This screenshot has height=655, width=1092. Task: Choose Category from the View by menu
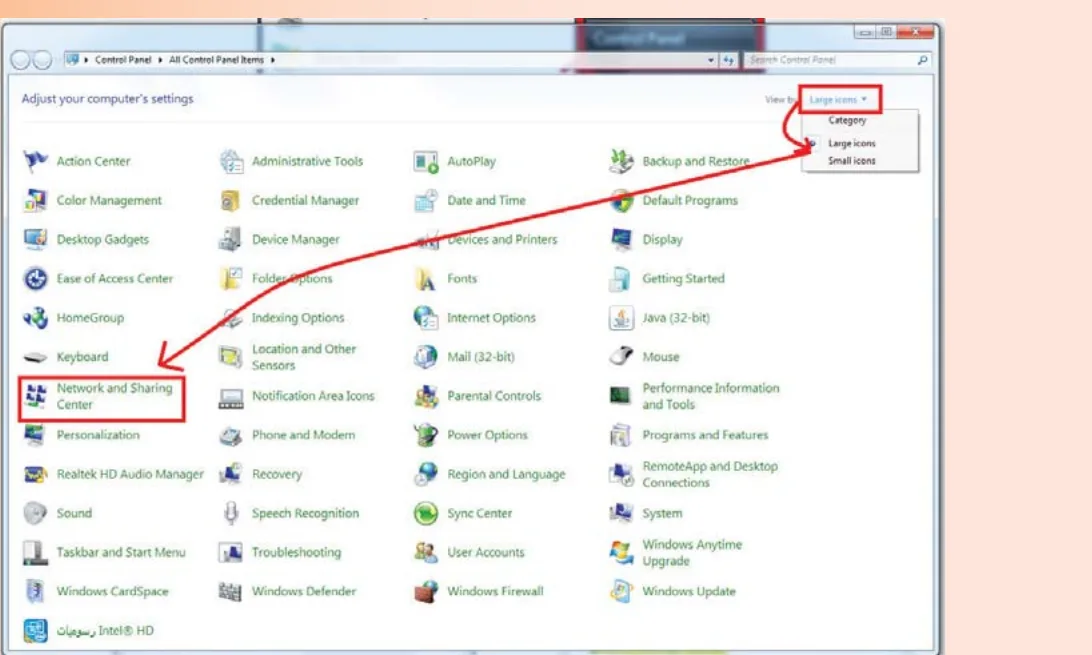(847, 120)
